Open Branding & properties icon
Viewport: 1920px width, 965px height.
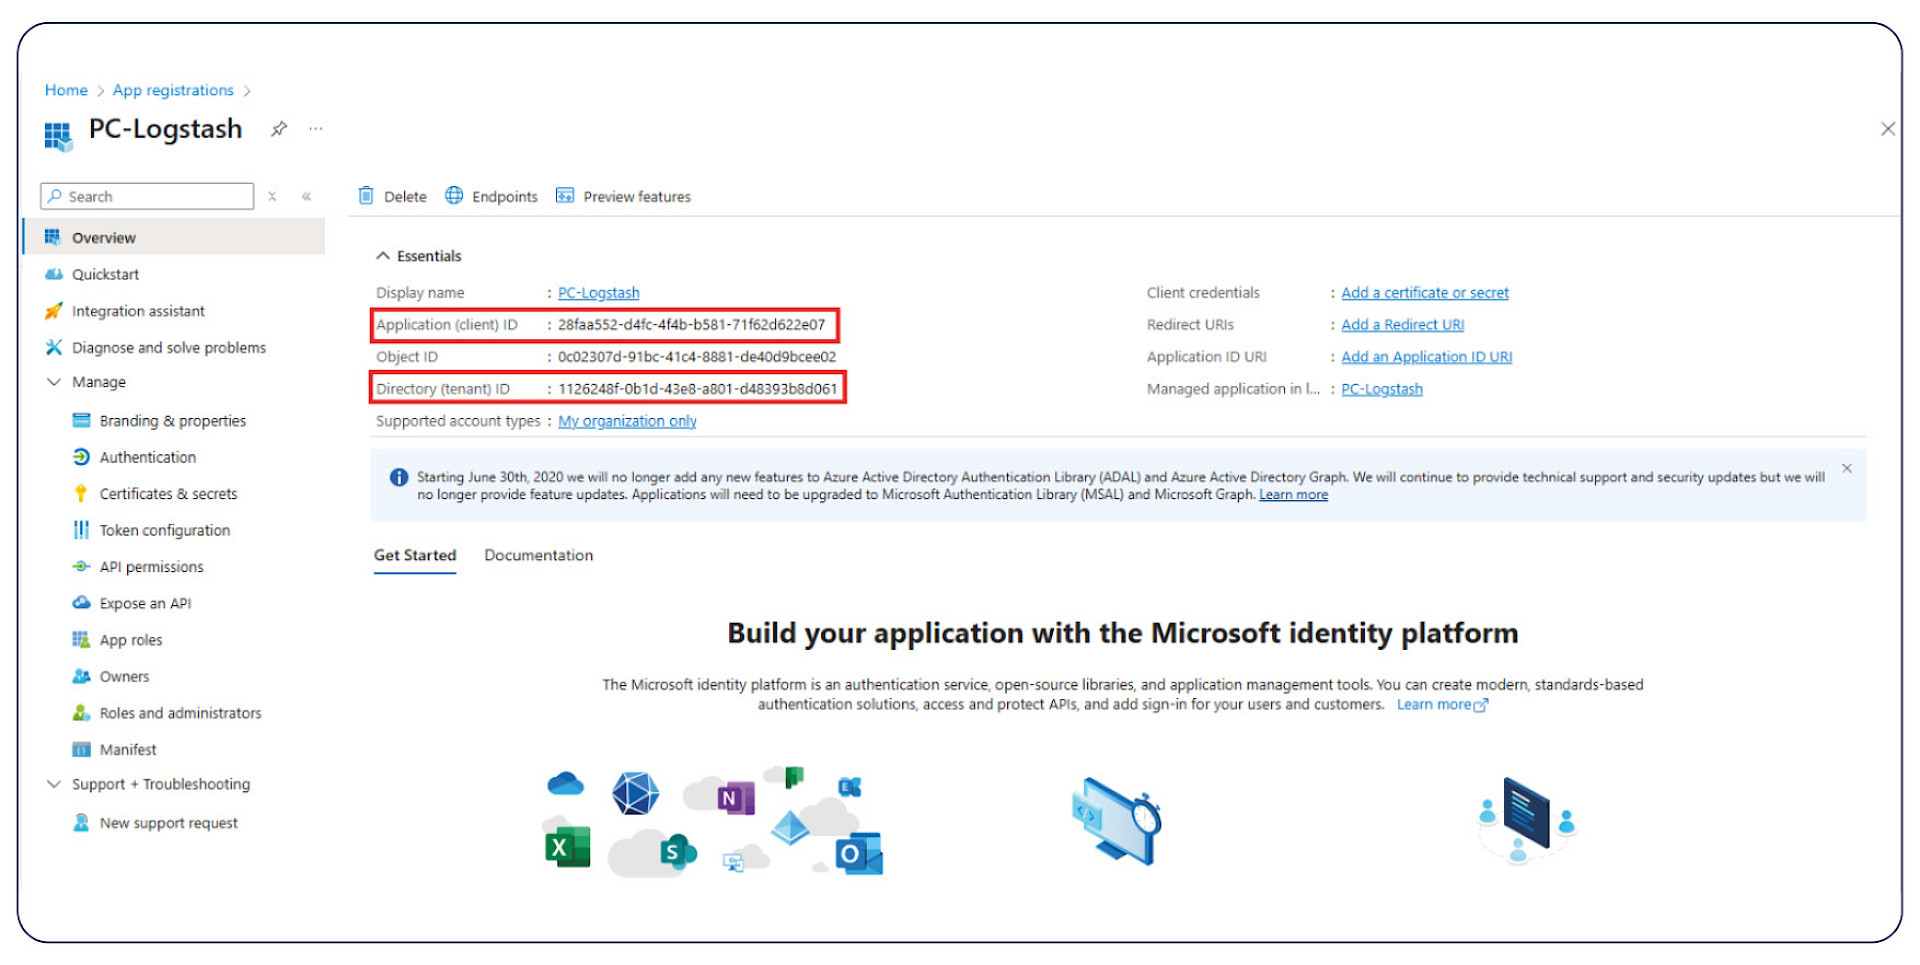tap(81, 420)
